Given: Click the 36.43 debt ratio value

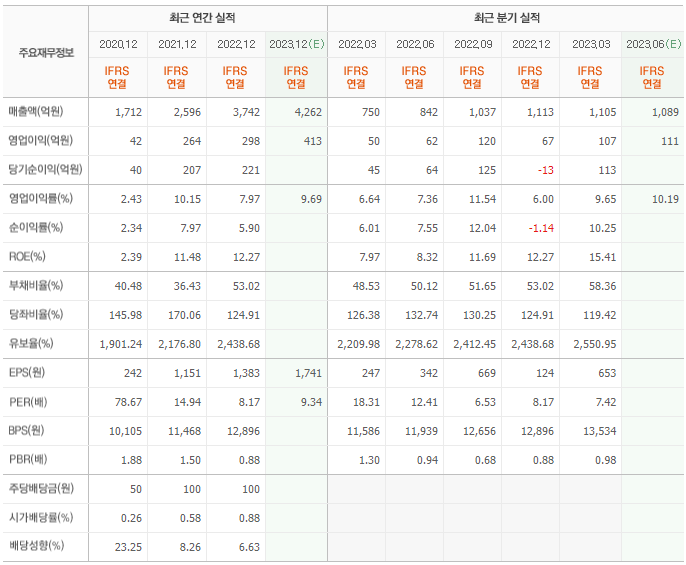Looking at the screenshot, I should [x=187, y=286].
